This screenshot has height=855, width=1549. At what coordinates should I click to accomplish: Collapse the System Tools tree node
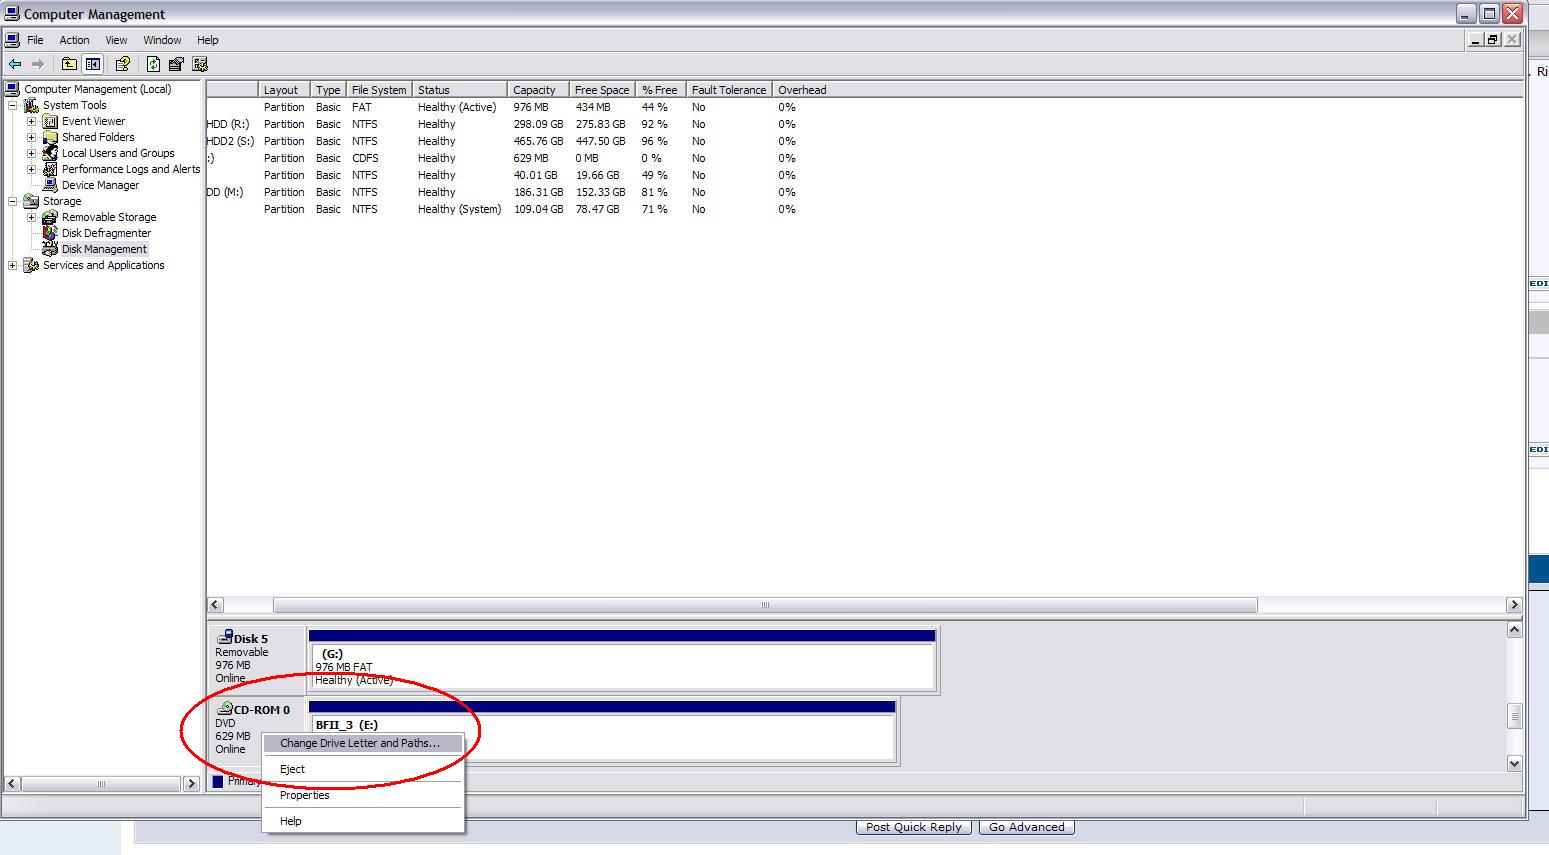click(12, 105)
